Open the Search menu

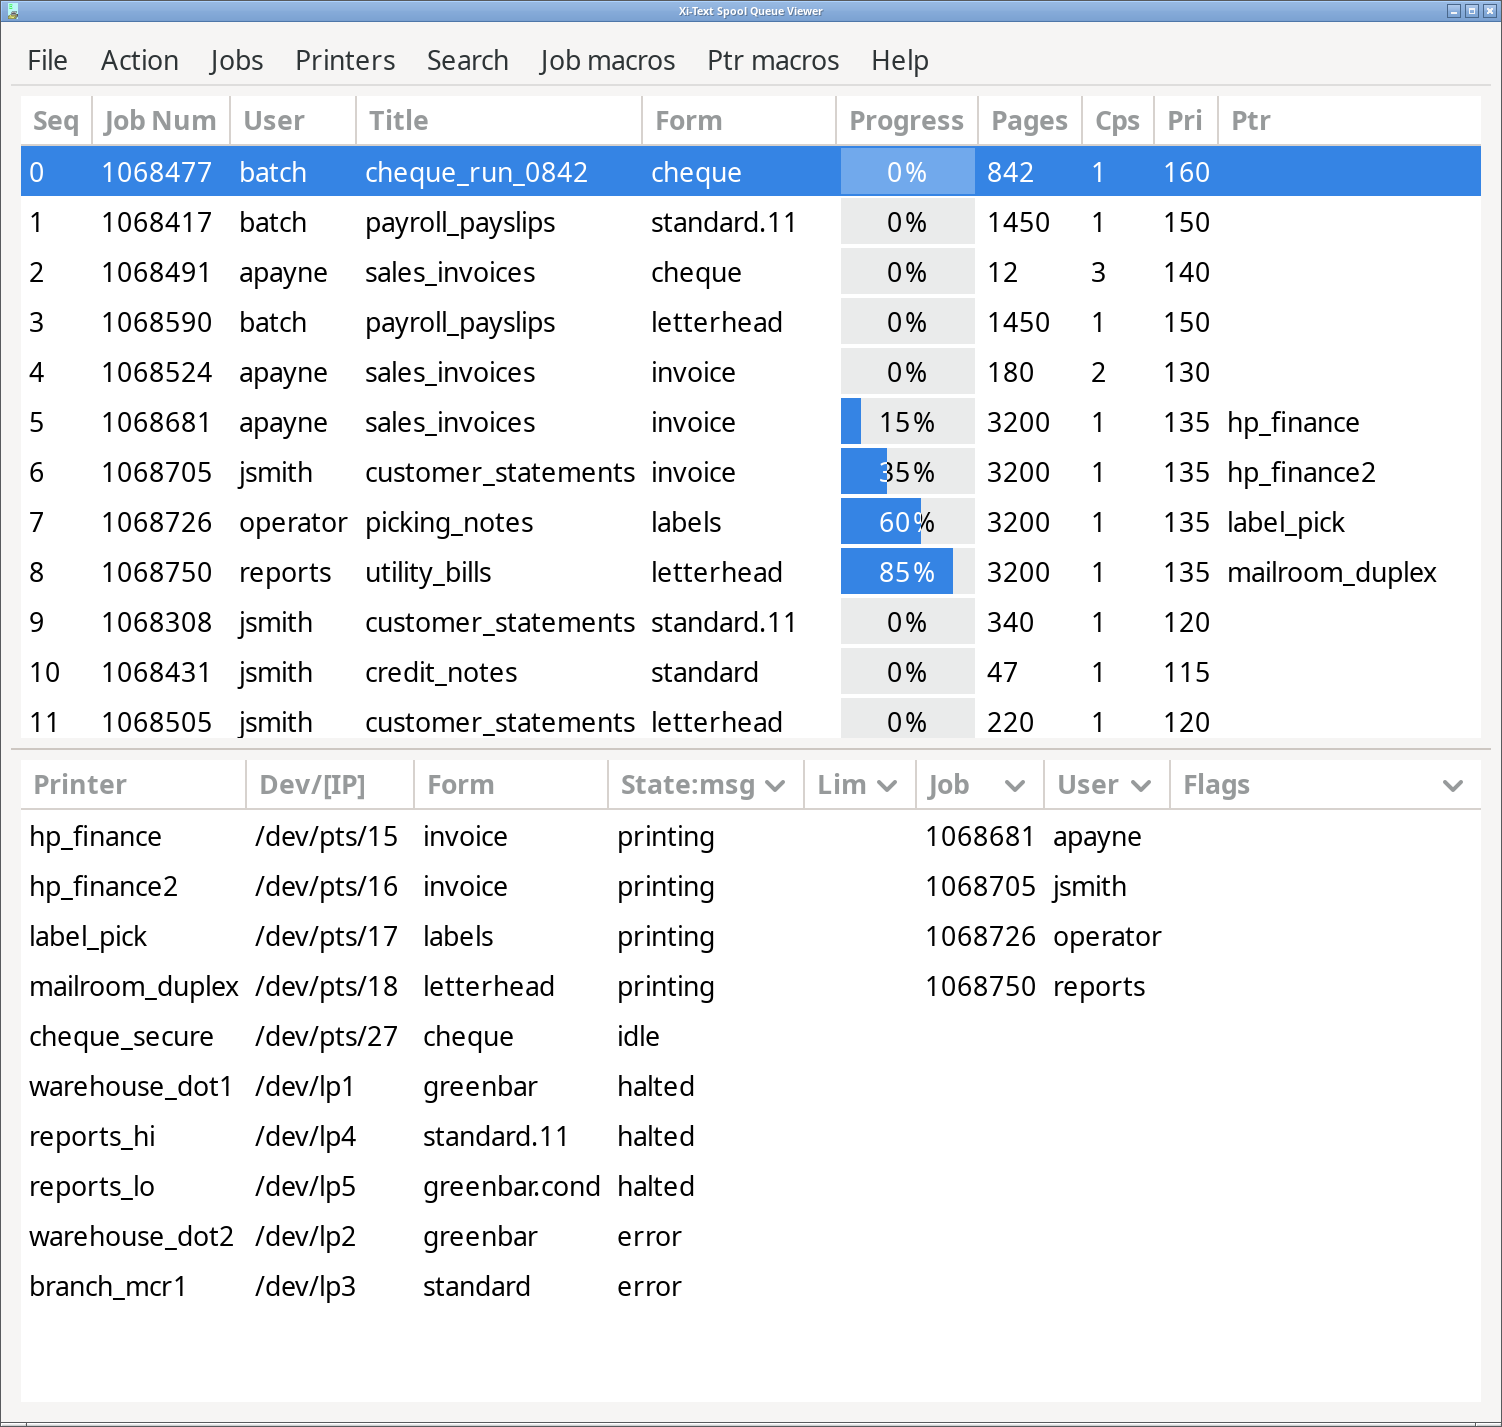467,60
